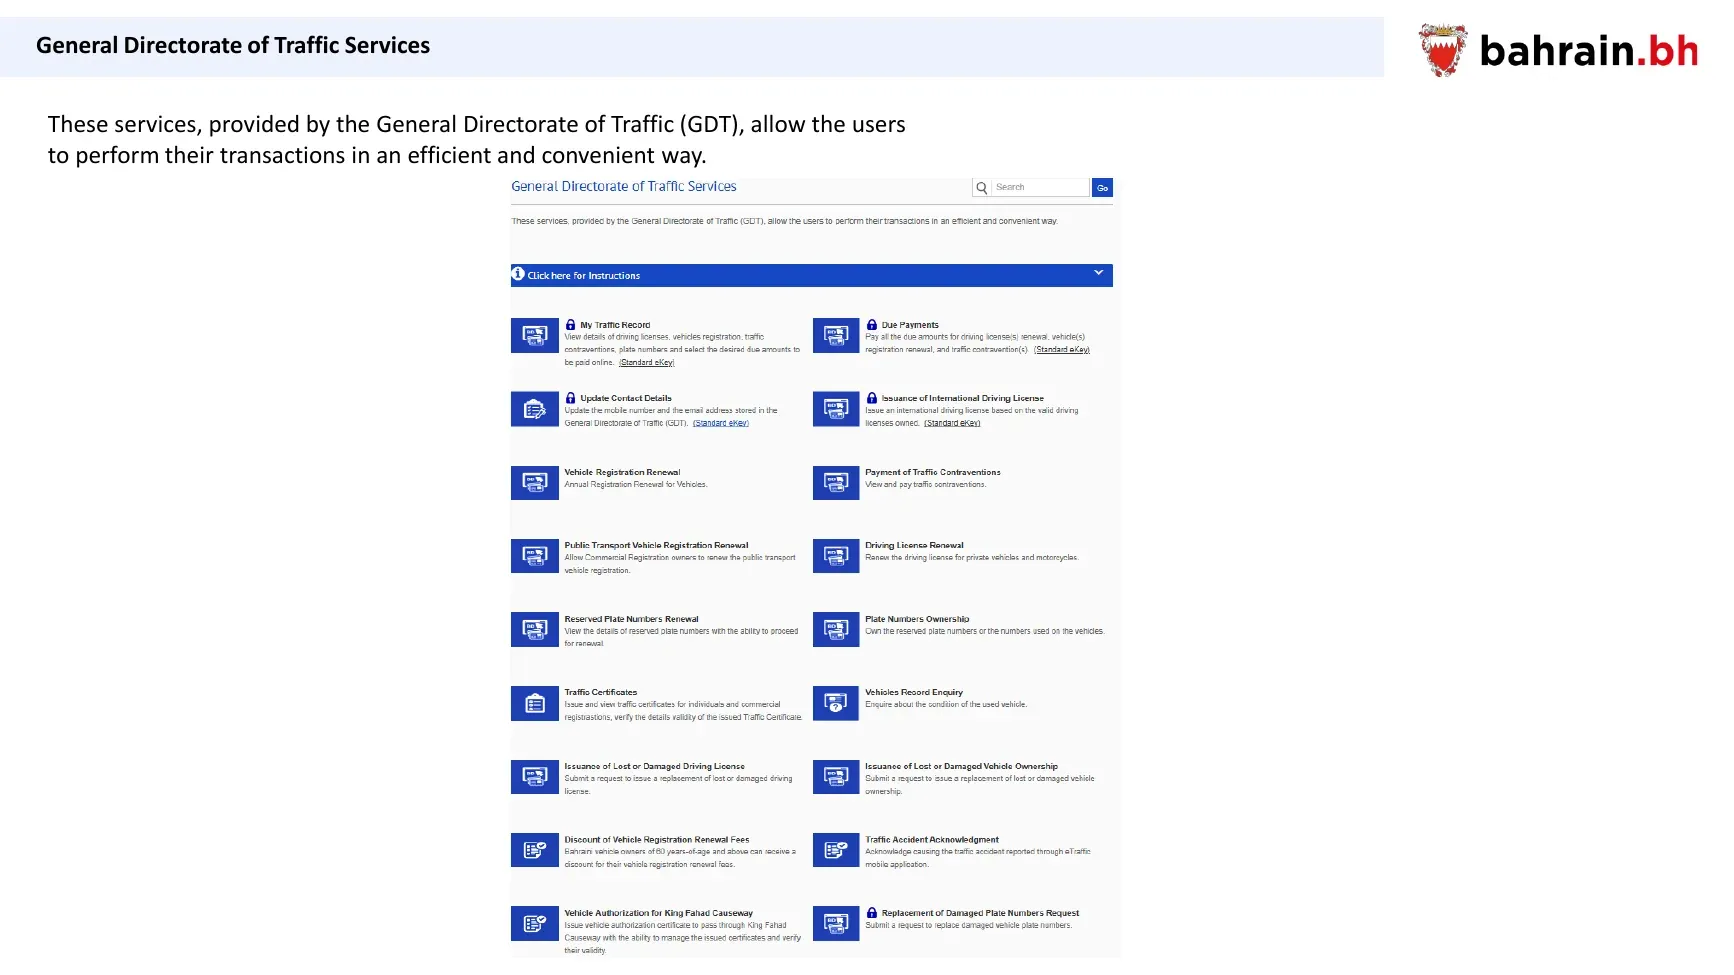Click the Driving License Renewal icon

836,556
